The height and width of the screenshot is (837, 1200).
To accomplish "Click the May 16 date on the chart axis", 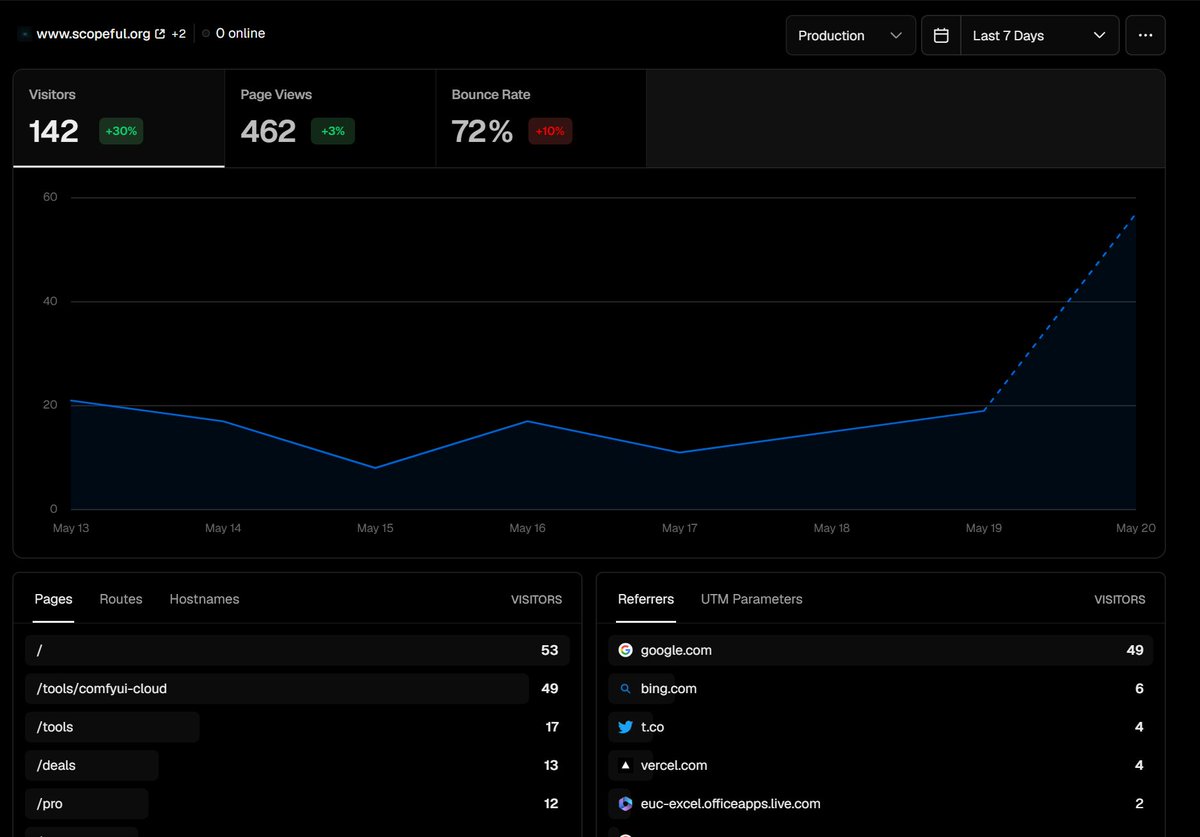I will click(527, 528).
